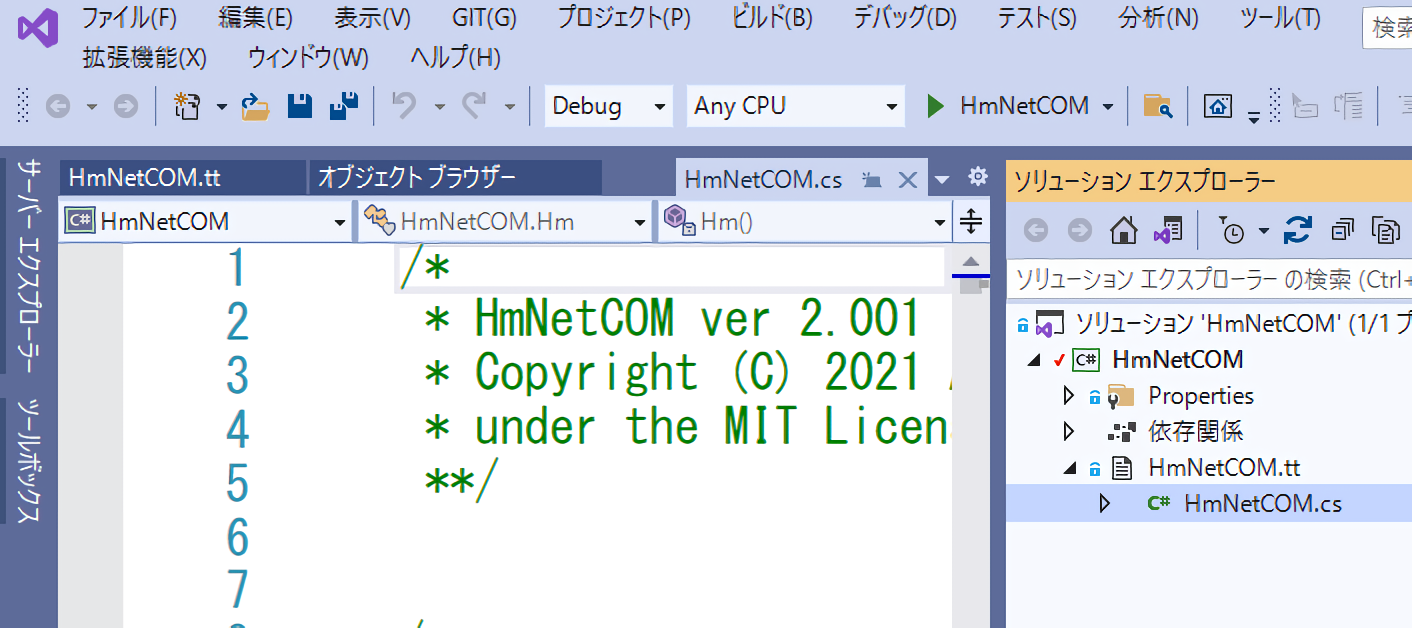This screenshot has height=628, width=1412.
Task: Open the Undo history dropdown arrow
Action: pyautogui.click(x=439, y=107)
